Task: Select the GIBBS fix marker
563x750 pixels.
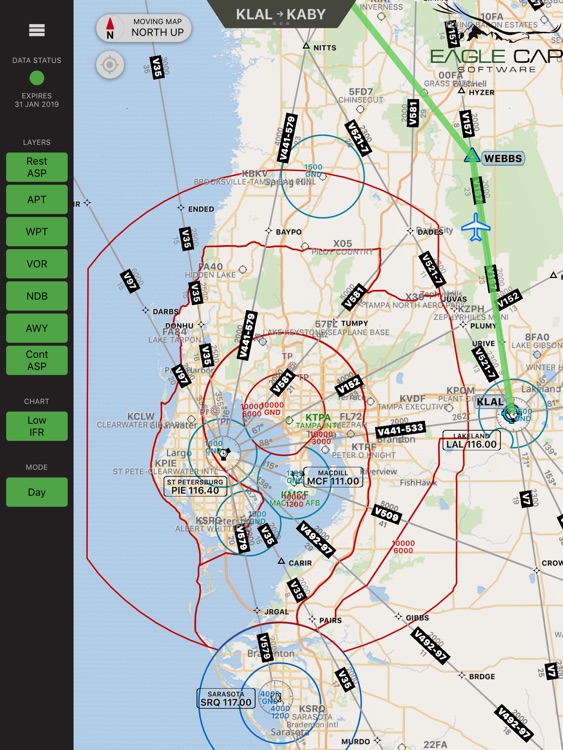Action: [398, 617]
